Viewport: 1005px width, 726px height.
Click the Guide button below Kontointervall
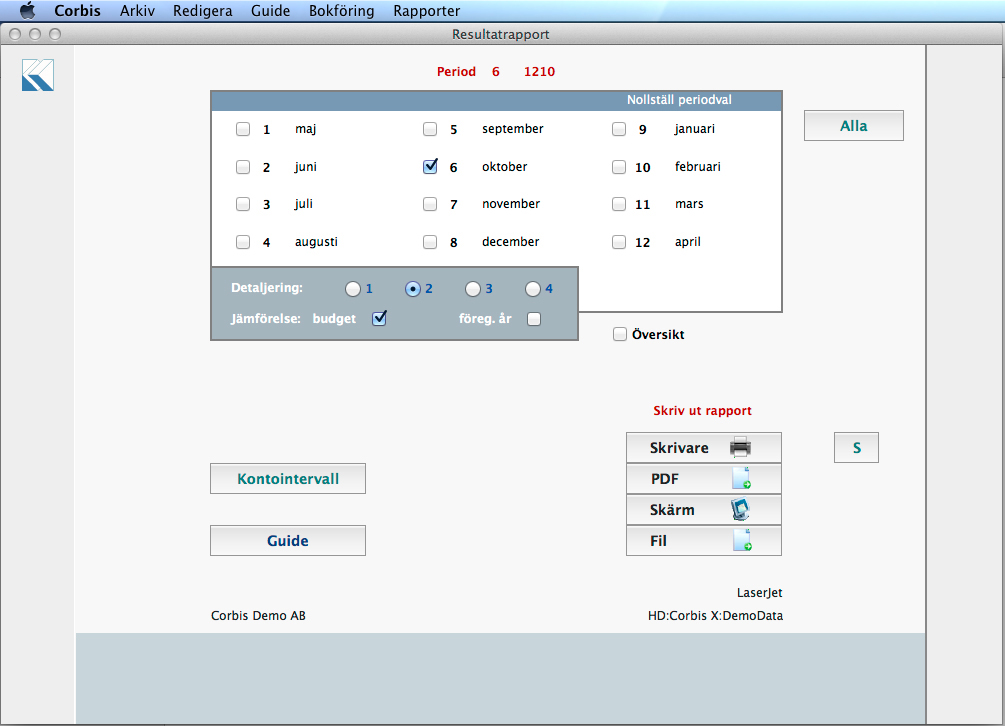(x=288, y=540)
